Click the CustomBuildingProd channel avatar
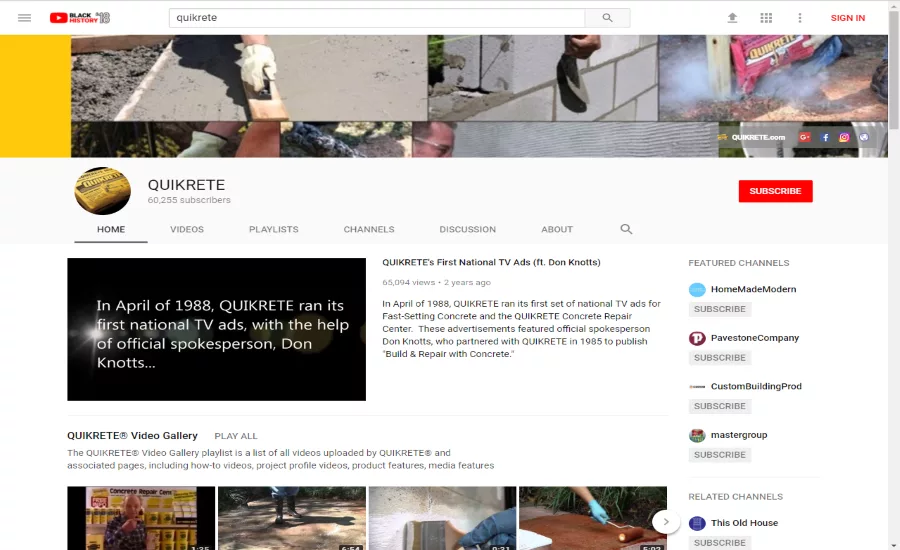Screen dimensions: 900x550 click(x=697, y=386)
